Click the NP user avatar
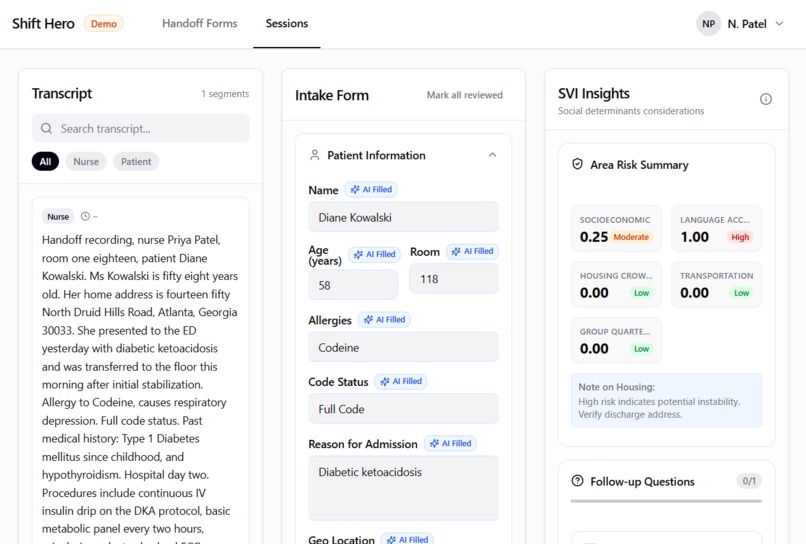The height and width of the screenshot is (544, 806). pos(708,24)
